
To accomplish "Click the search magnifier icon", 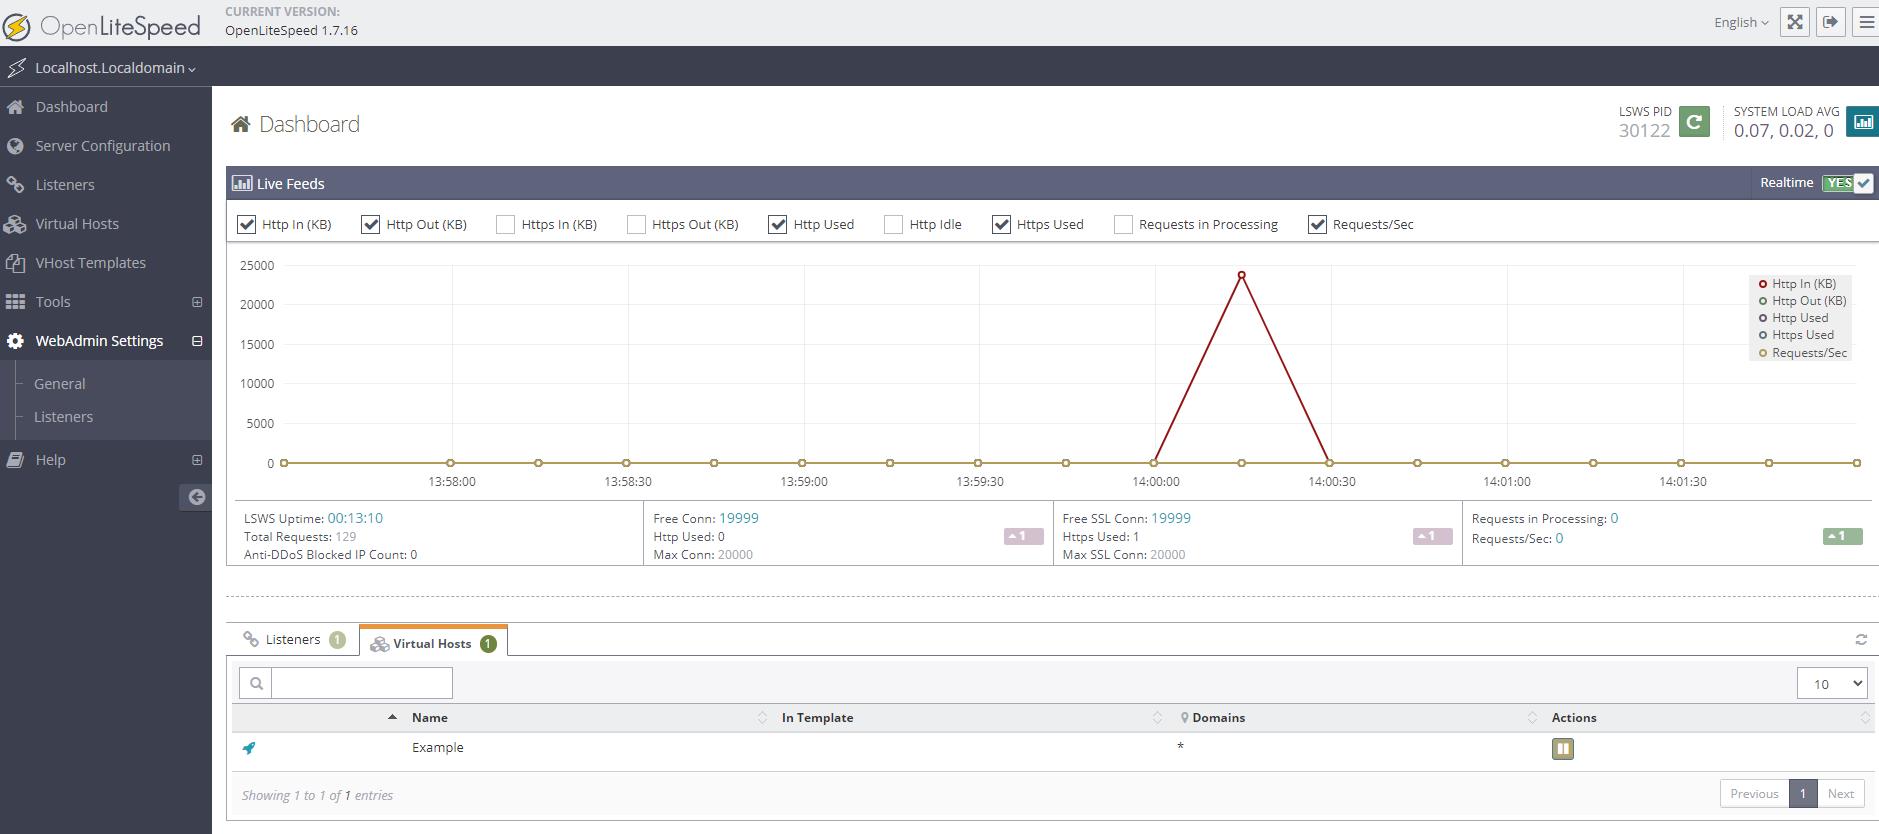I will [x=256, y=683].
